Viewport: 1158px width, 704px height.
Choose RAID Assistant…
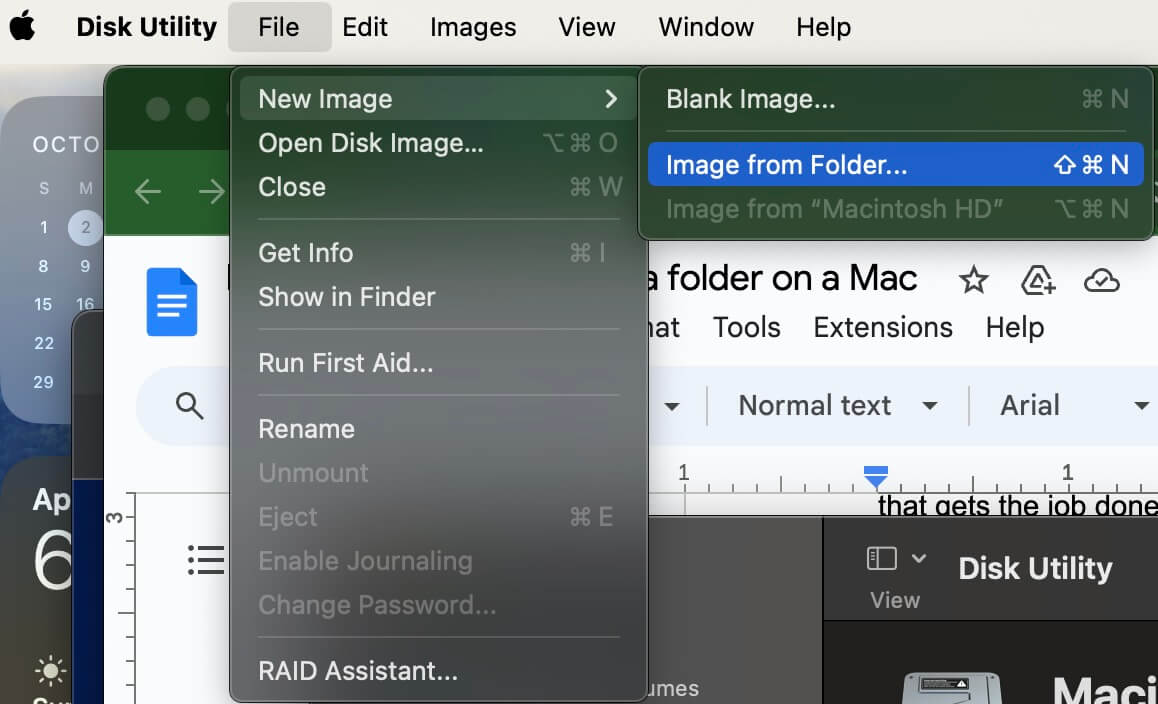[x=439, y=671]
